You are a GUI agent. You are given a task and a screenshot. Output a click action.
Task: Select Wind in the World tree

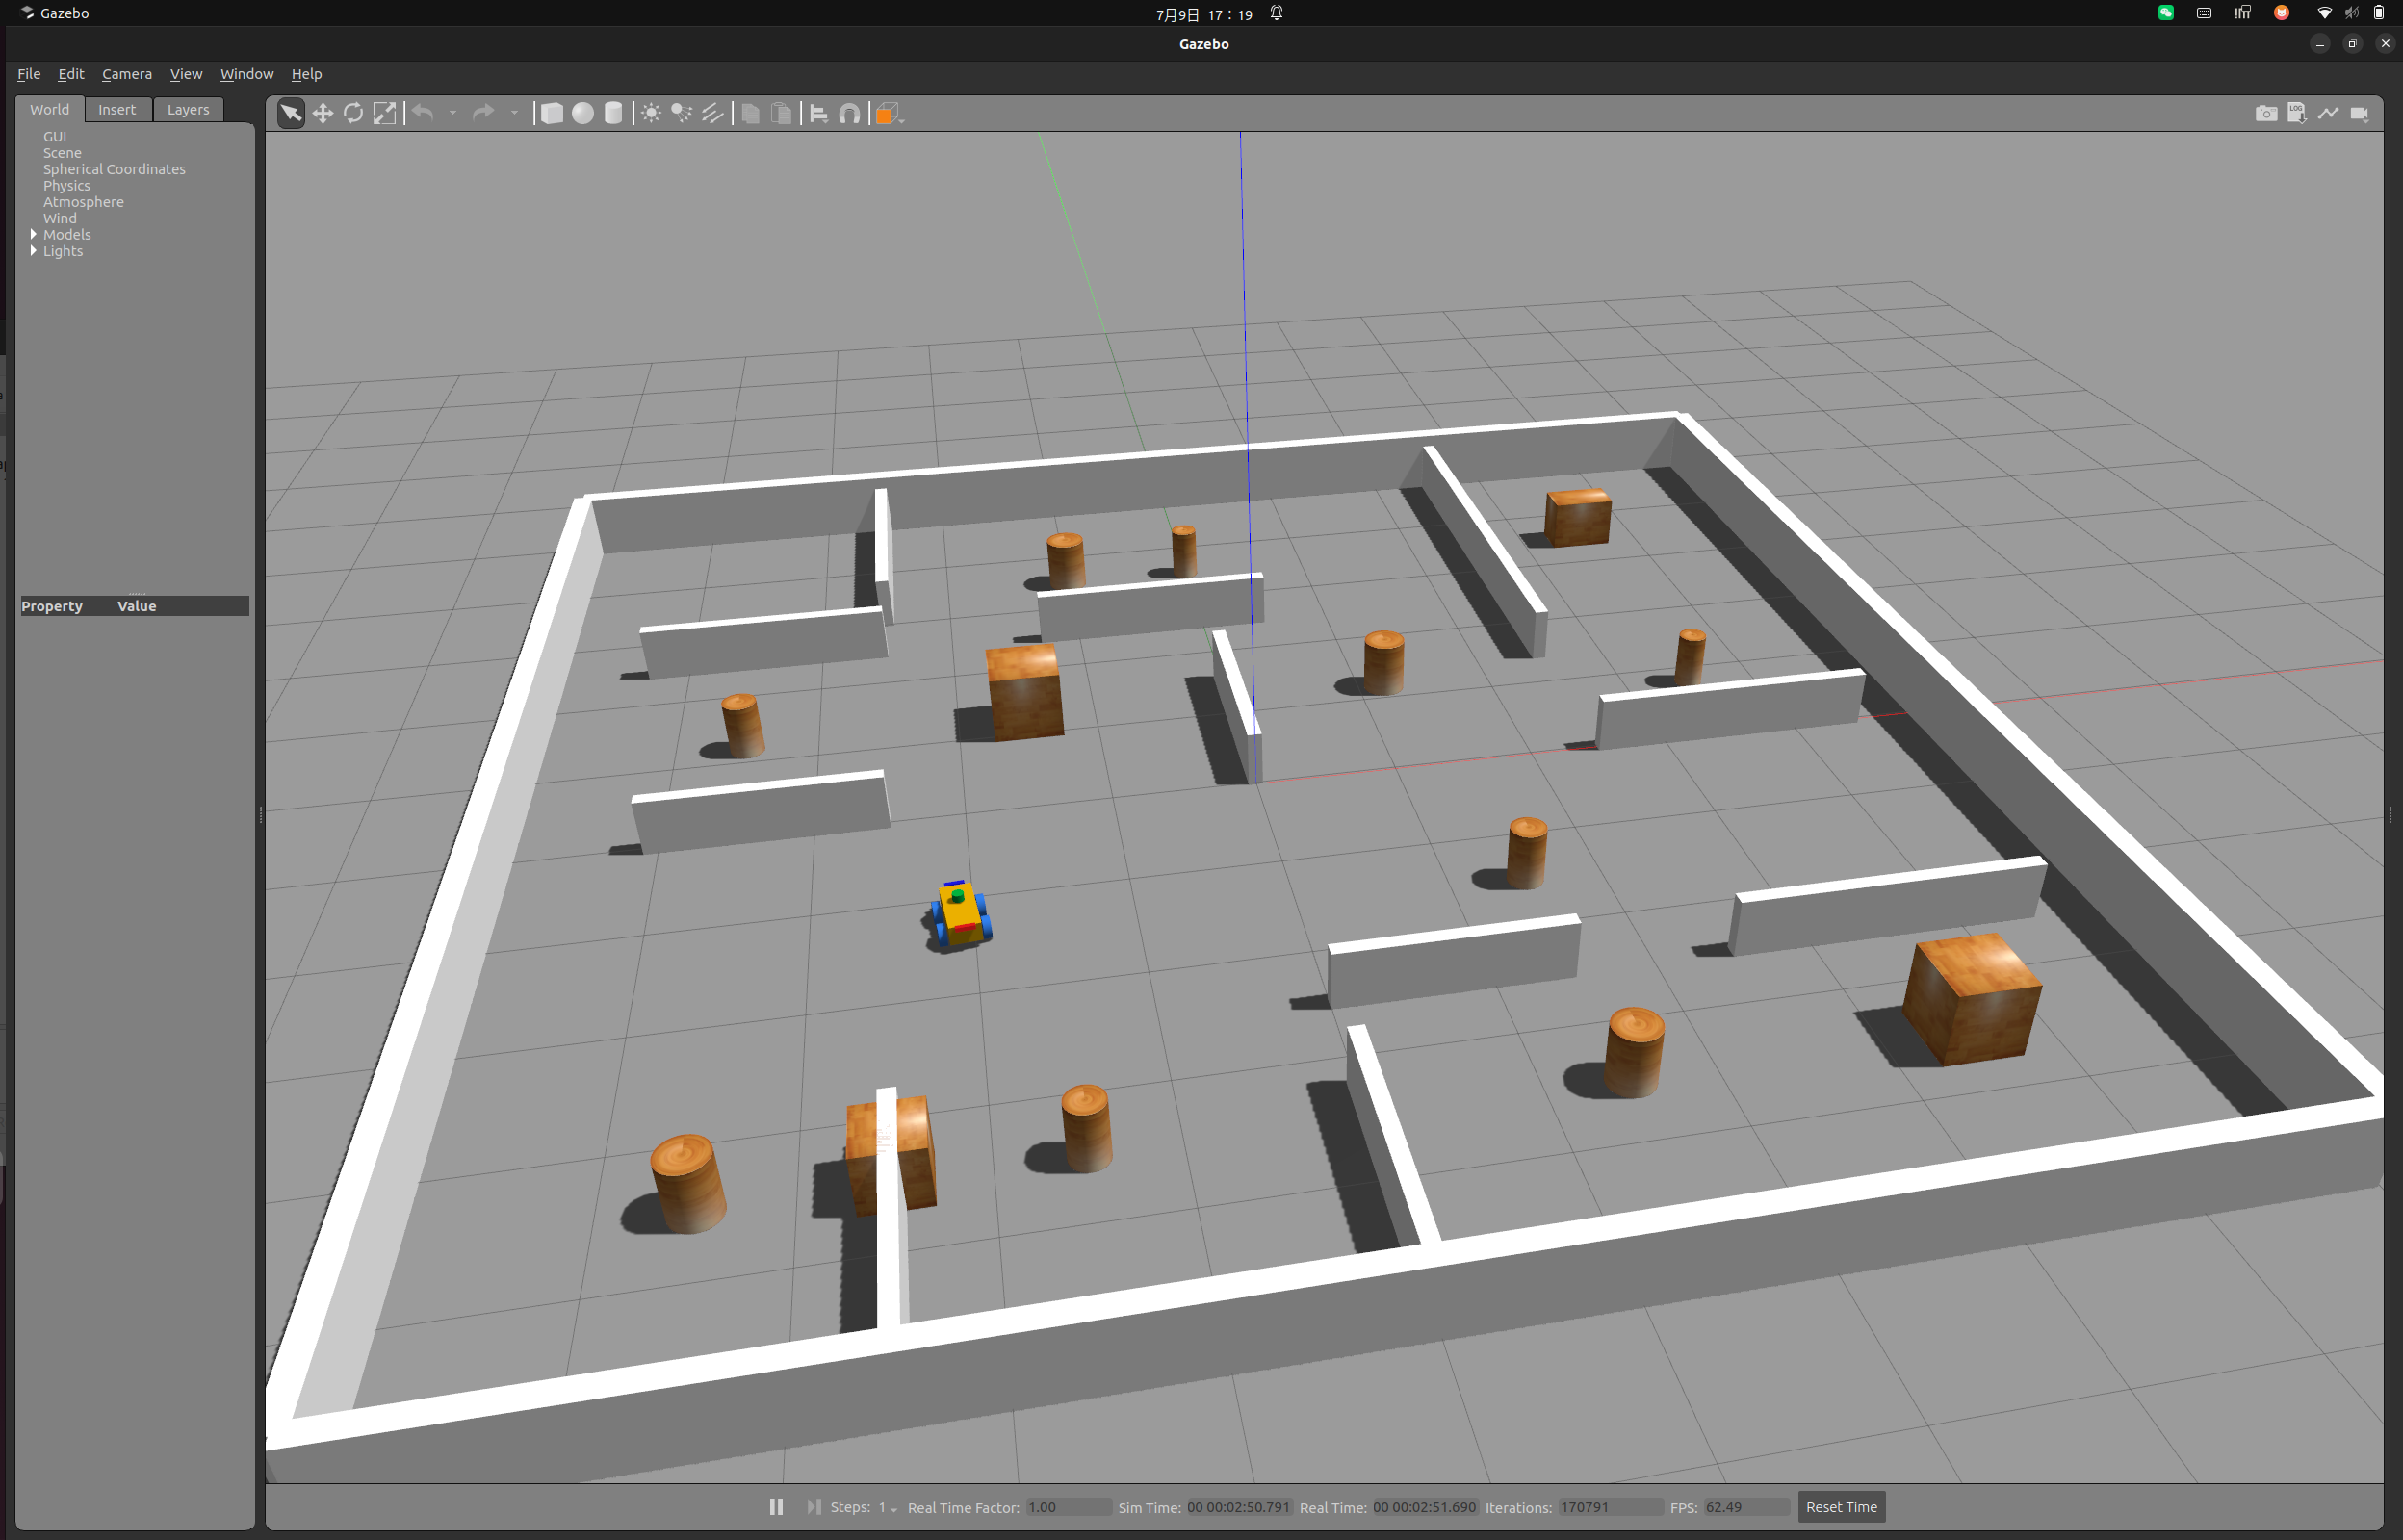point(60,218)
